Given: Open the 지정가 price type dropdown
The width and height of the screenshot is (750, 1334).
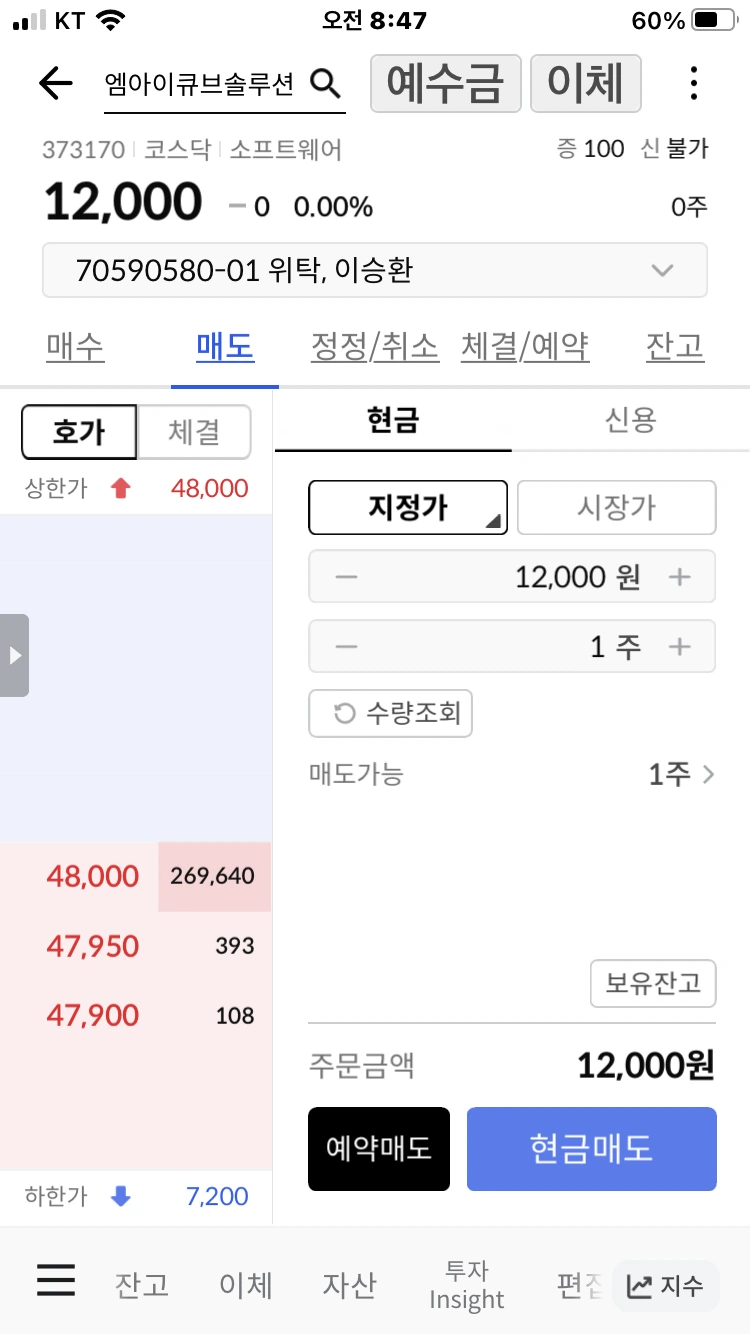Looking at the screenshot, I should (407, 507).
